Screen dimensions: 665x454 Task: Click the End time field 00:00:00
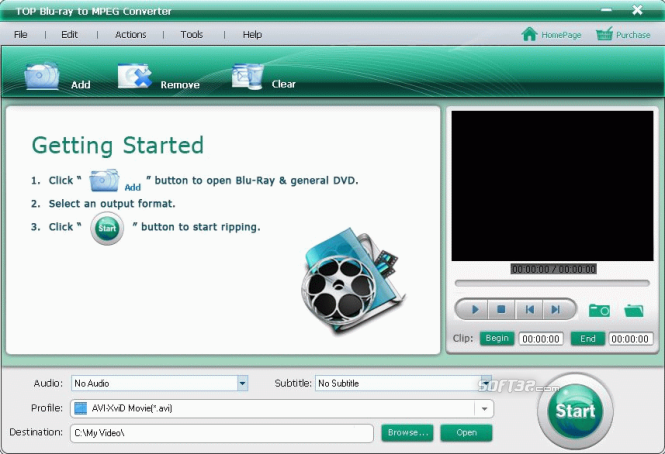click(x=630, y=339)
